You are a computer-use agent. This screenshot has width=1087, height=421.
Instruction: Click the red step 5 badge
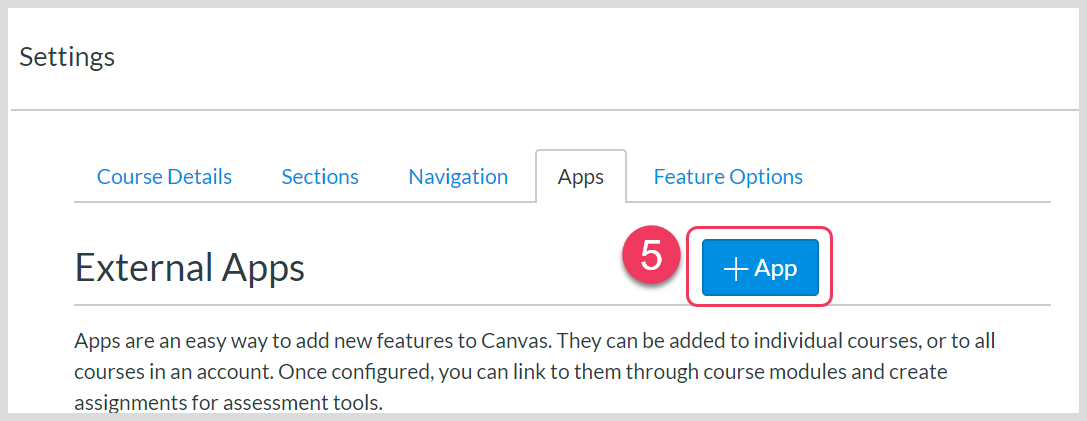(651, 257)
